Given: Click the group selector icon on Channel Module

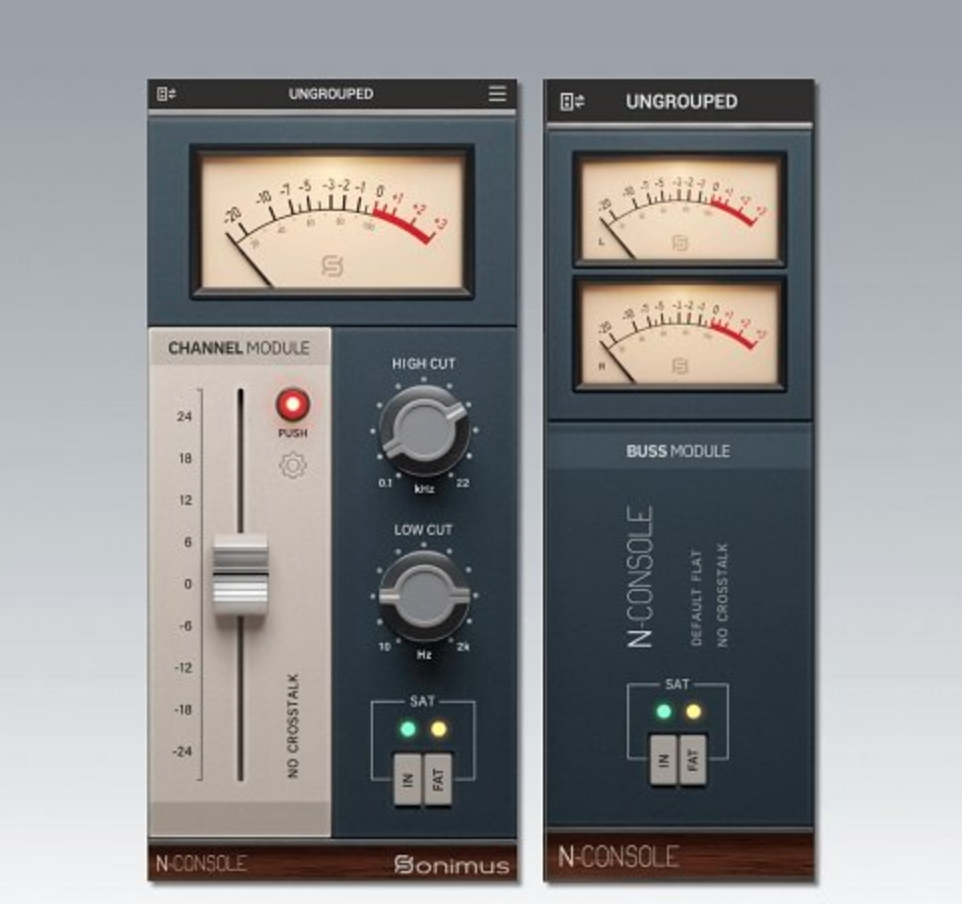Looking at the screenshot, I should [x=166, y=94].
